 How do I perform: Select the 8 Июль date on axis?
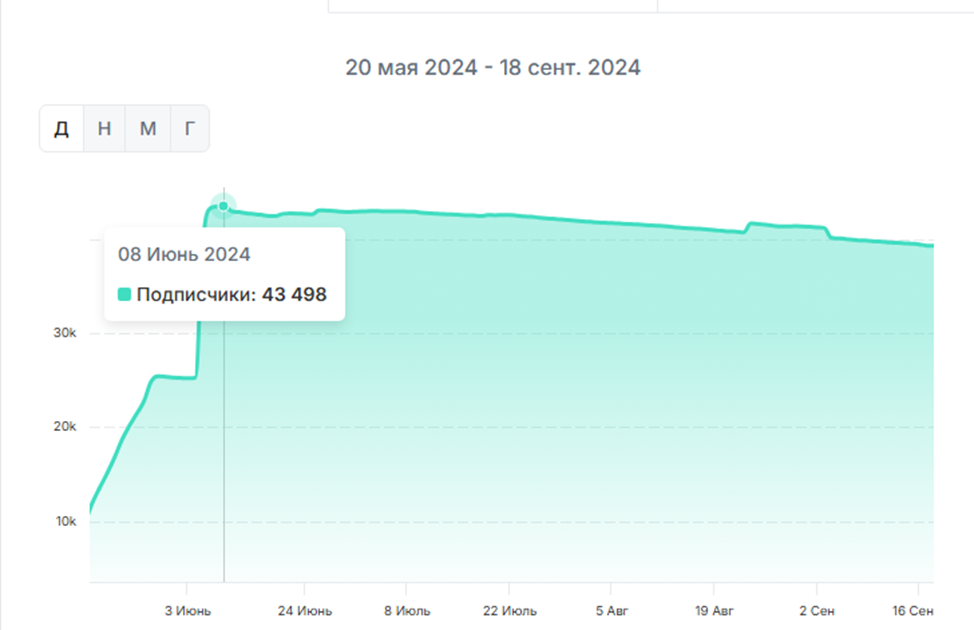point(405,610)
